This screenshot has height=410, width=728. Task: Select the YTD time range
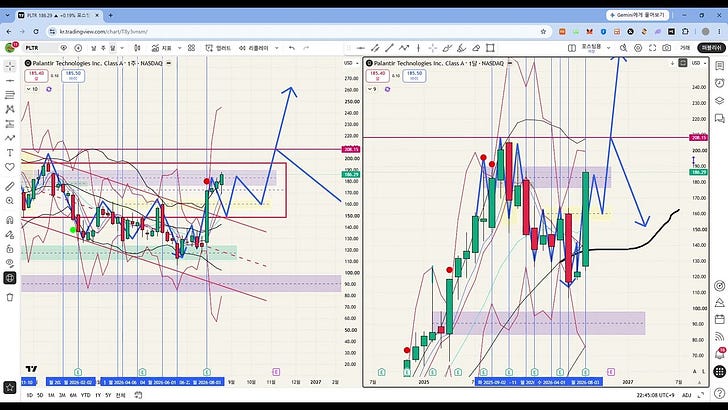point(85,395)
